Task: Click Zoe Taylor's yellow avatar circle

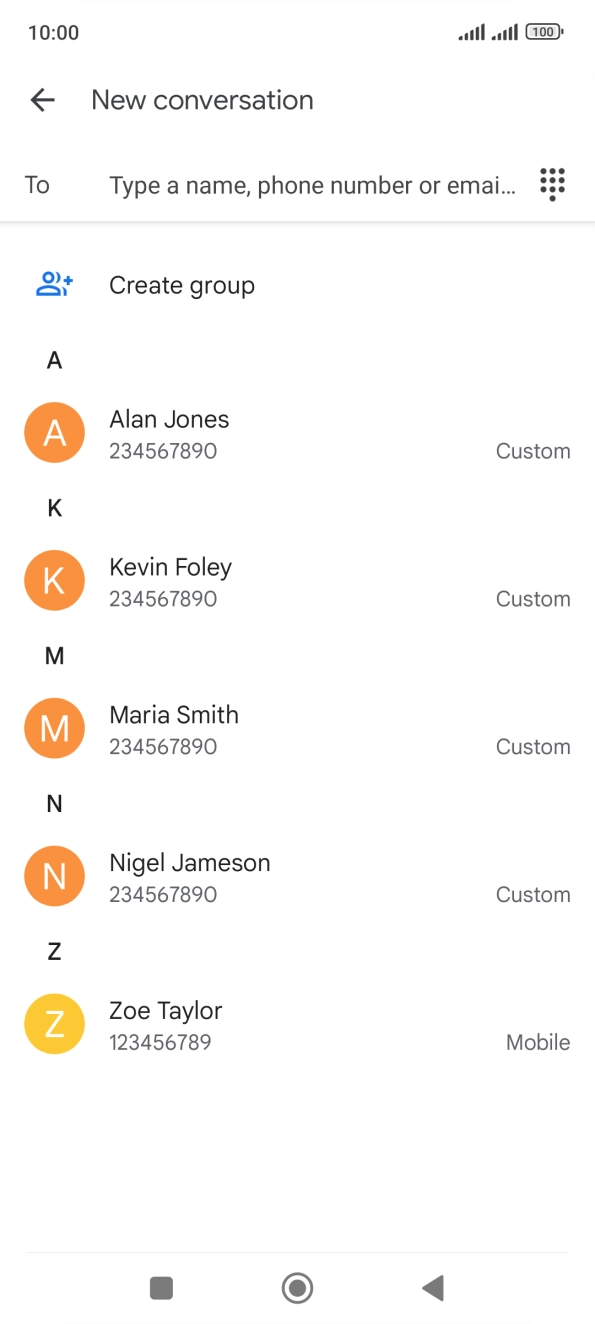Action: pos(54,1023)
